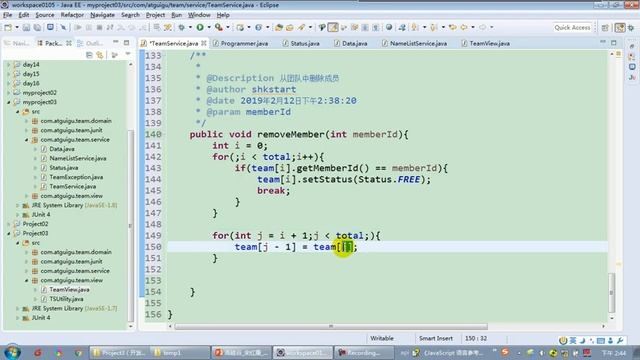This screenshot has width=640, height=360.
Task: Toggle Link with Editor in Package Explorer
Action: point(100,55)
